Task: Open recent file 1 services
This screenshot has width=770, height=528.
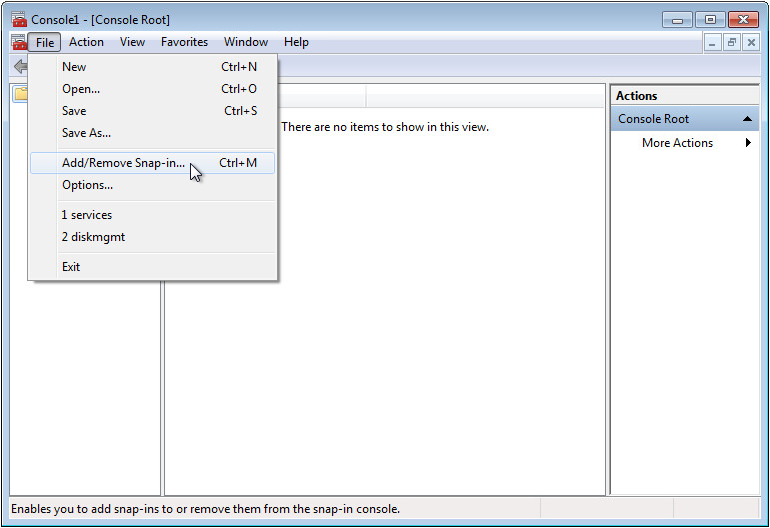Action: 152,215
